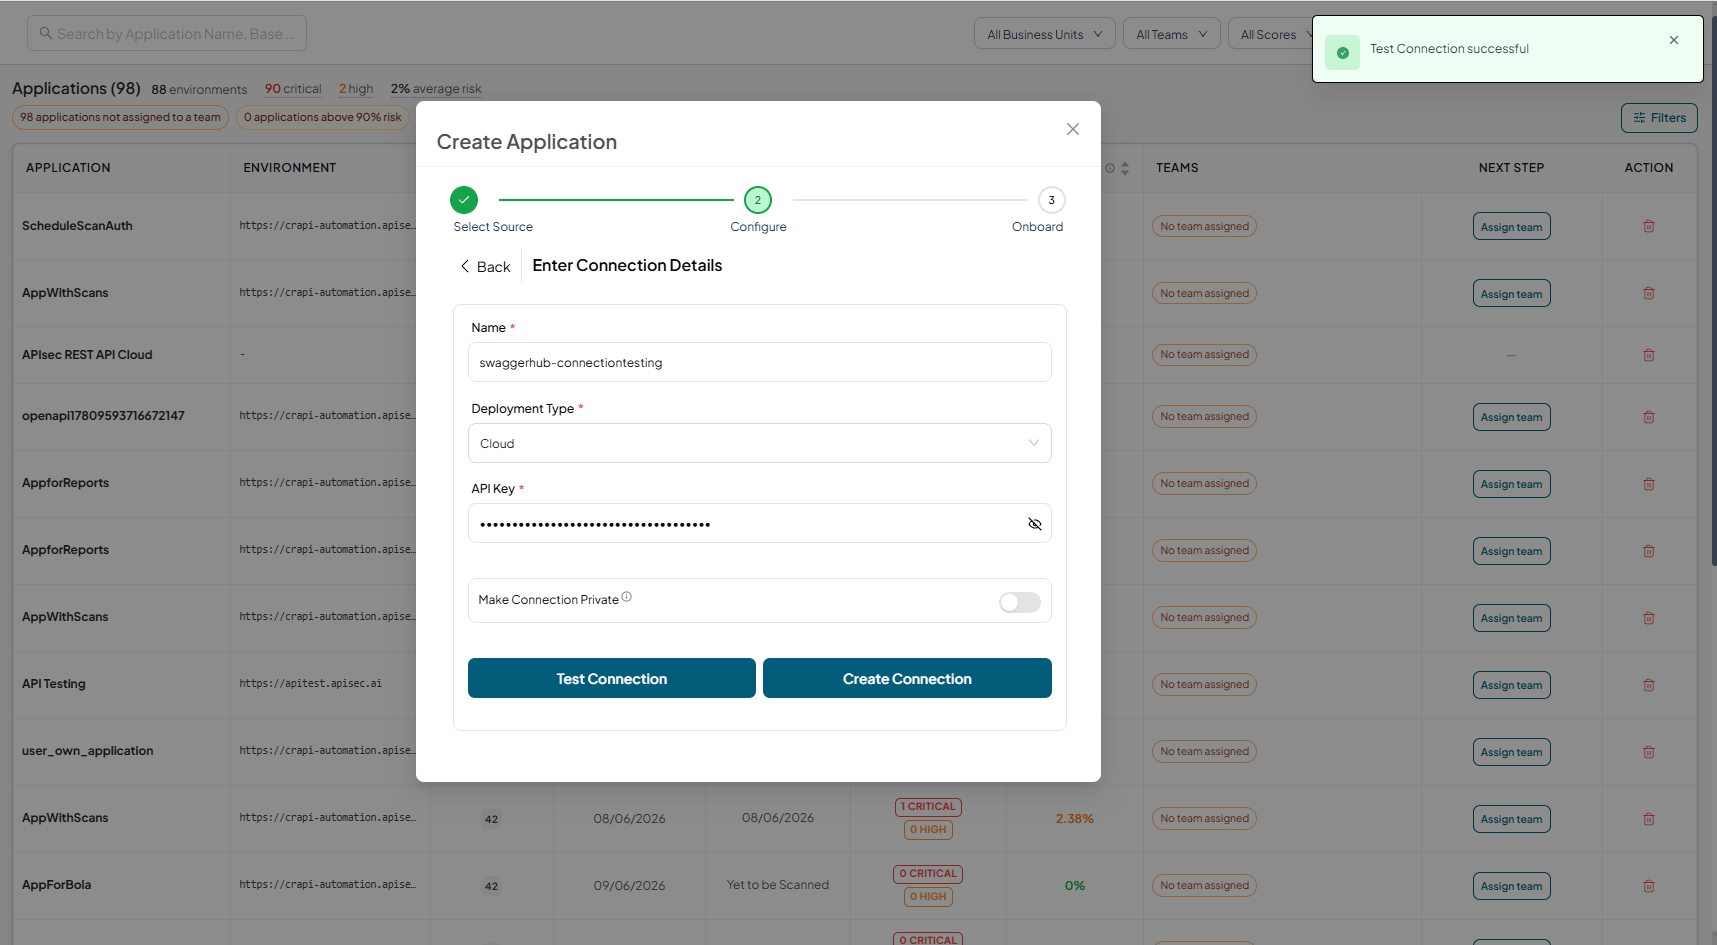Assign team to API Testing
The width and height of the screenshot is (1717, 945).
(1512, 685)
